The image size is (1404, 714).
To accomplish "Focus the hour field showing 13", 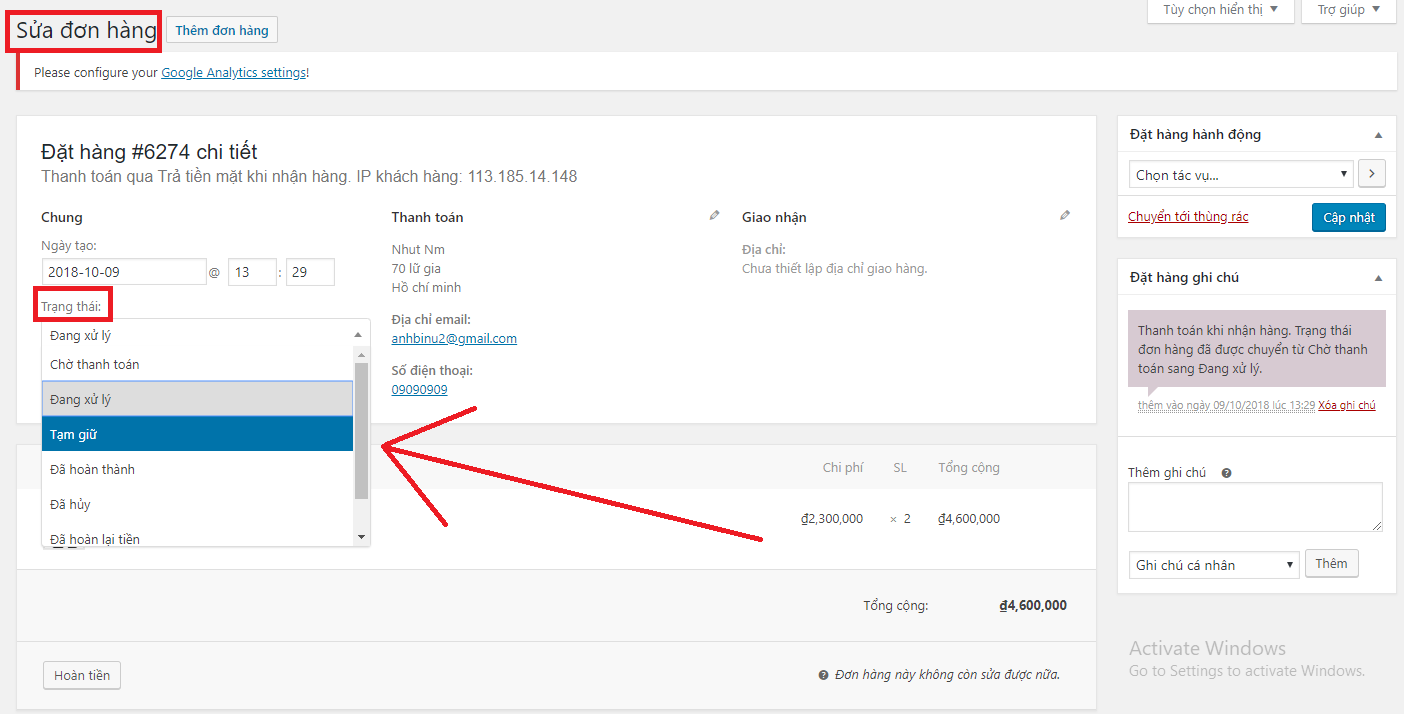I will pos(252,272).
